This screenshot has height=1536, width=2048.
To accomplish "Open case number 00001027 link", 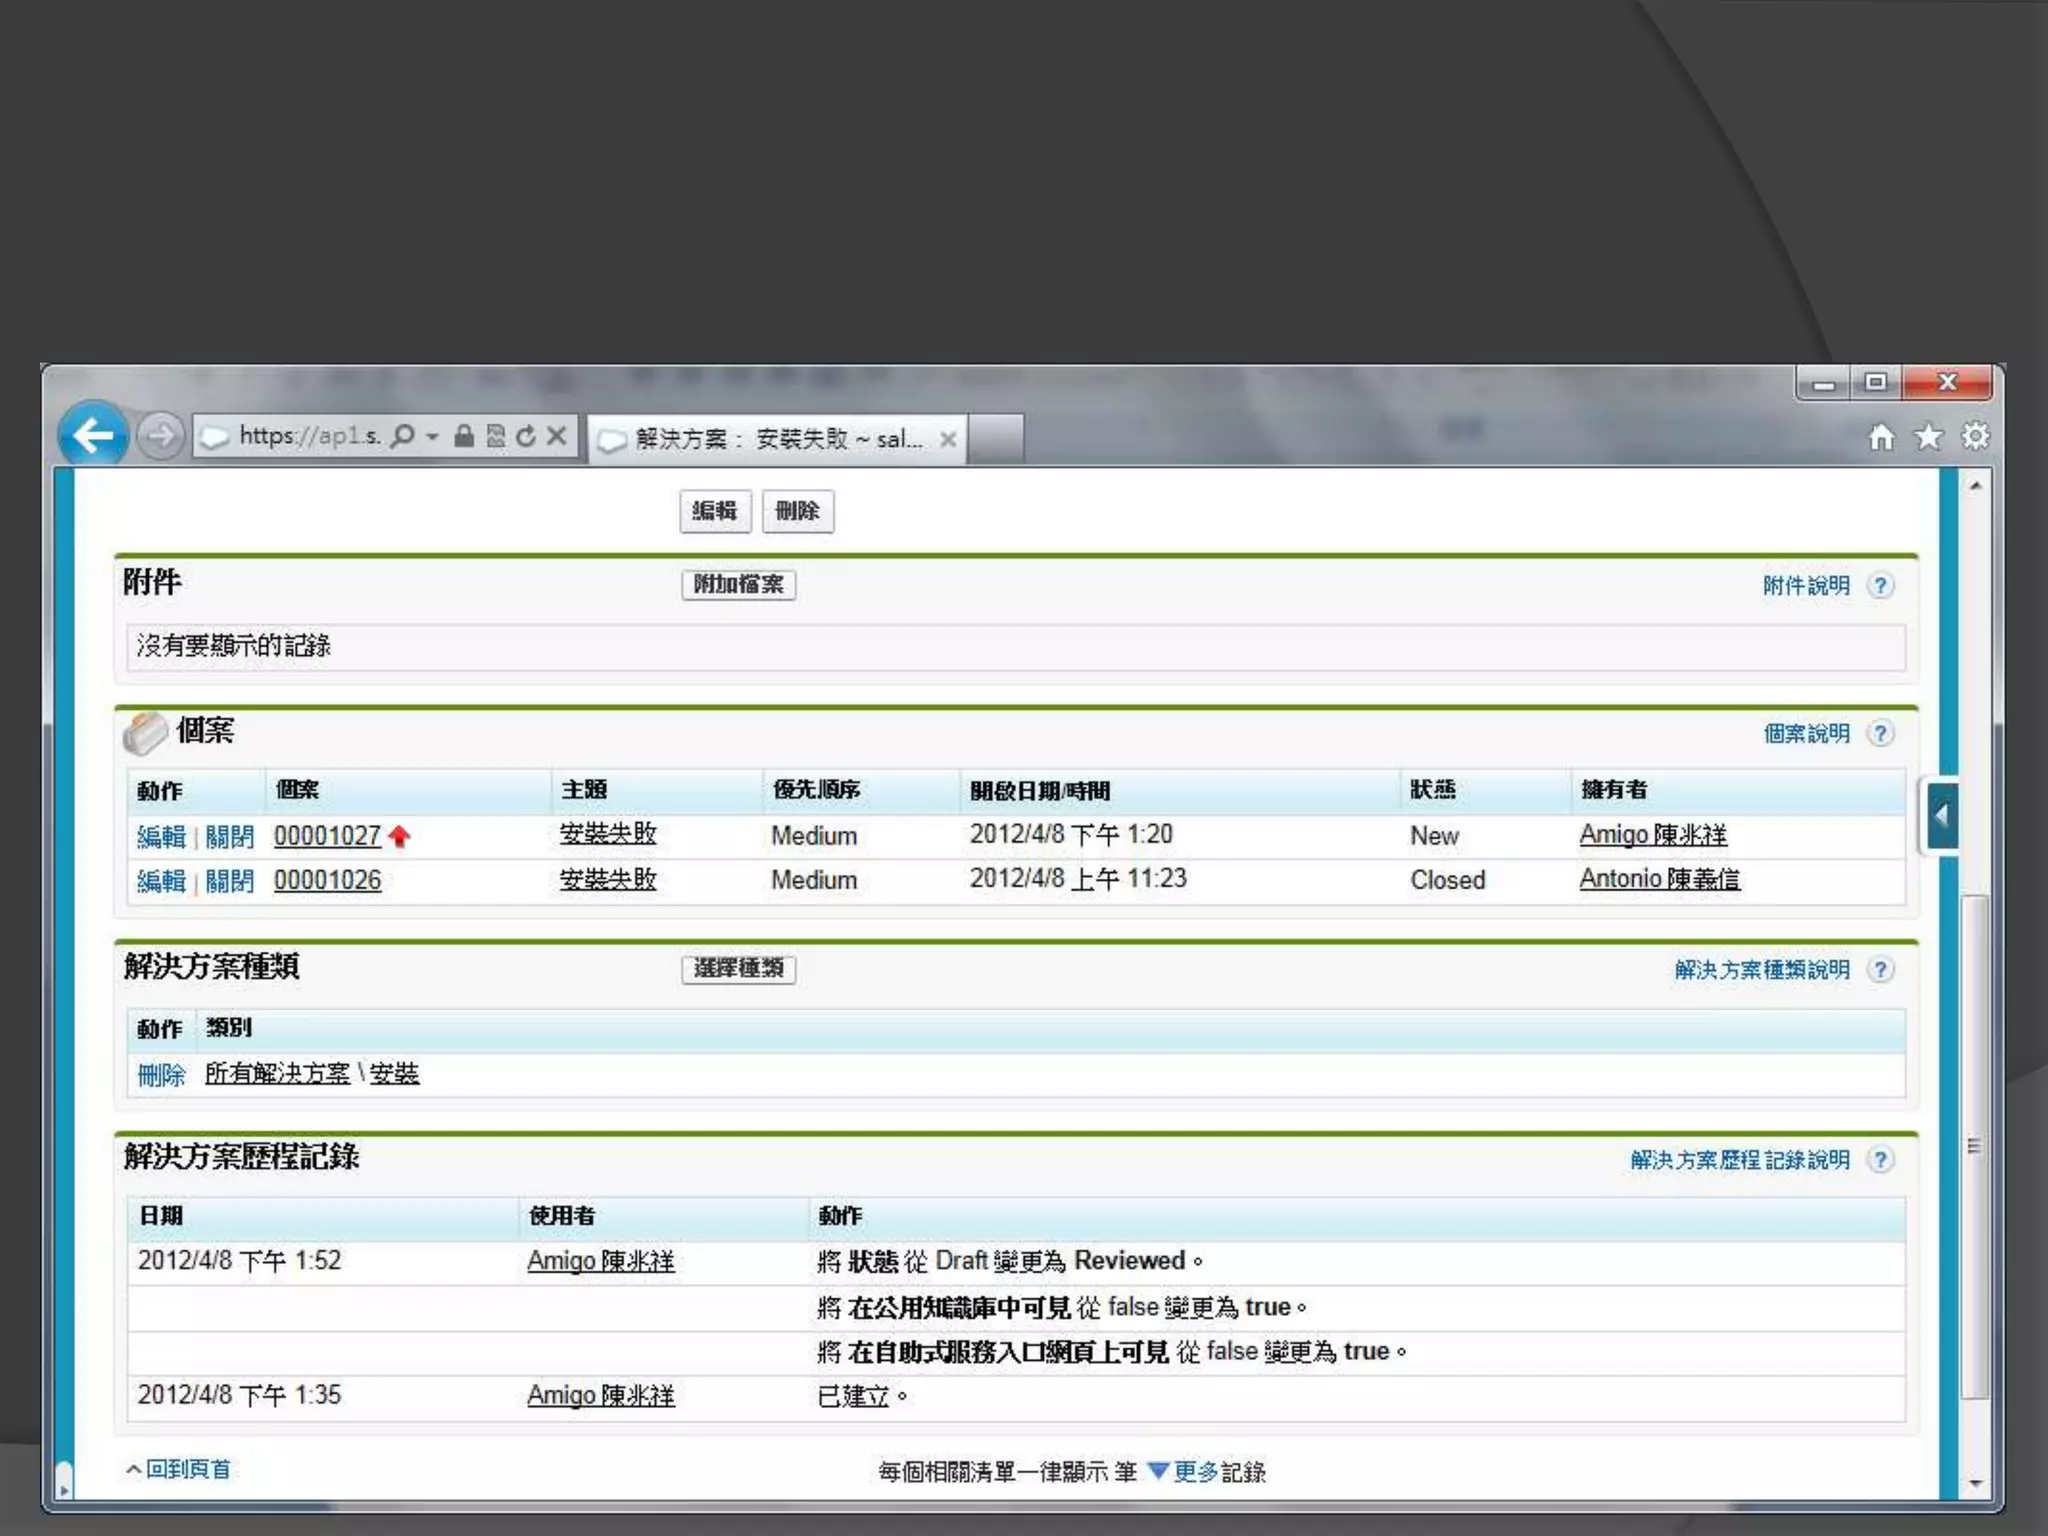I will pos(327,836).
